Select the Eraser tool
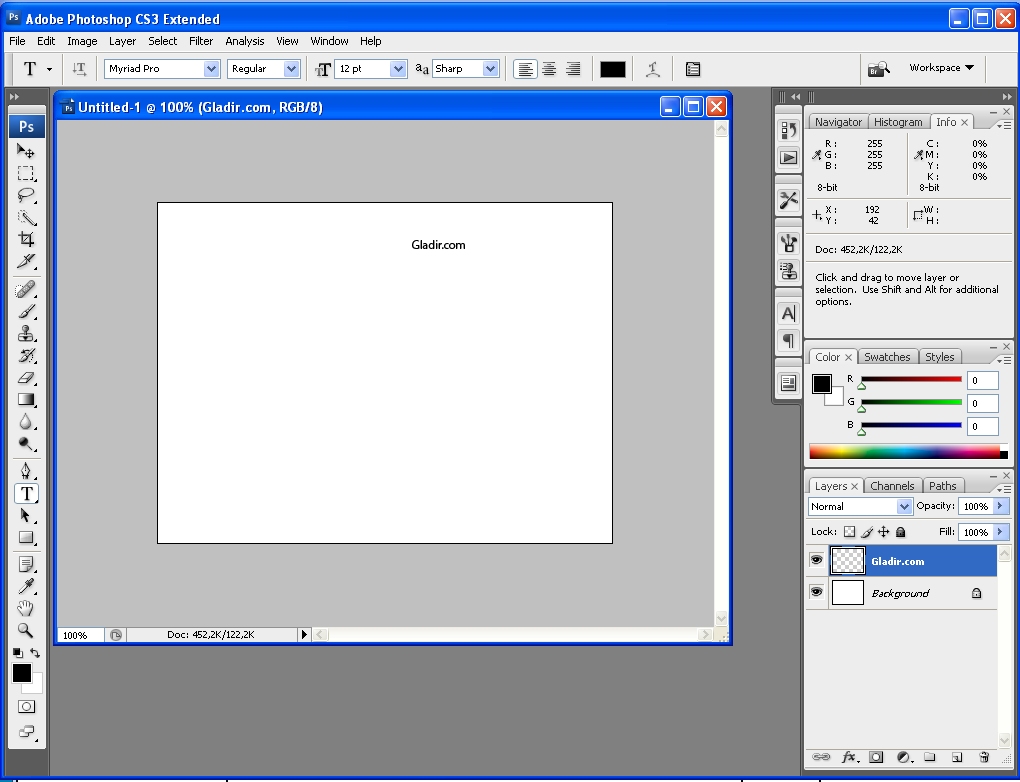 pos(26,378)
